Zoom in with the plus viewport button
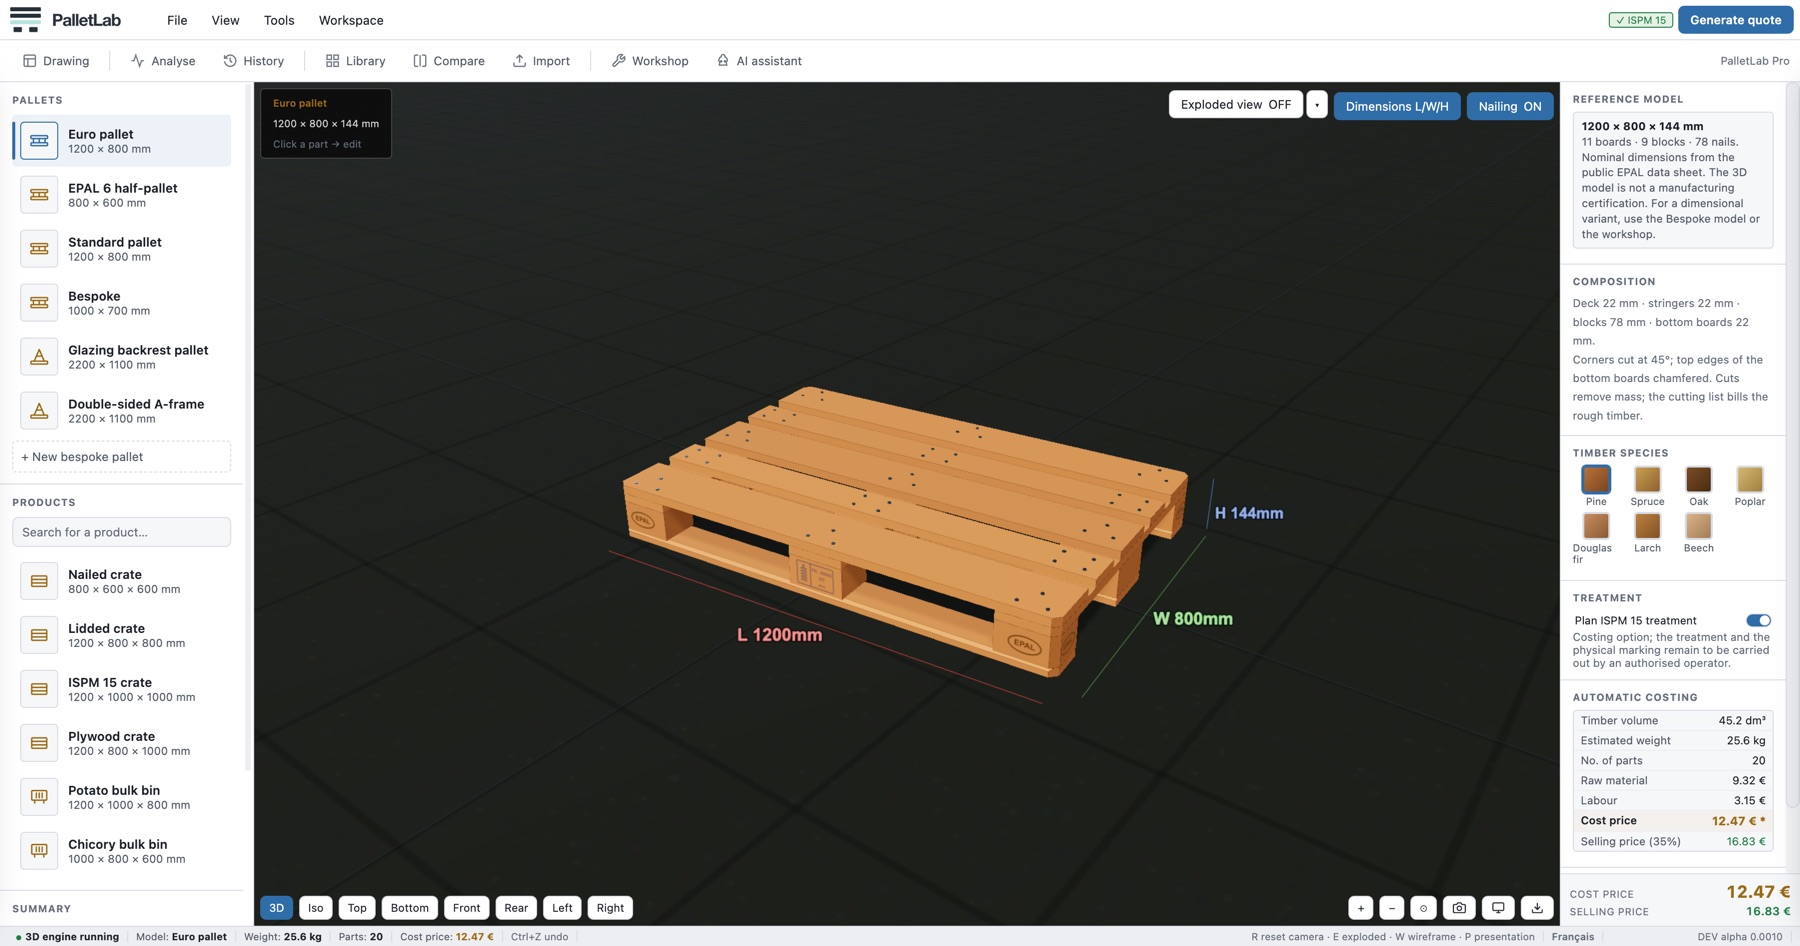Screen dimensions: 1800x946 (1360, 908)
